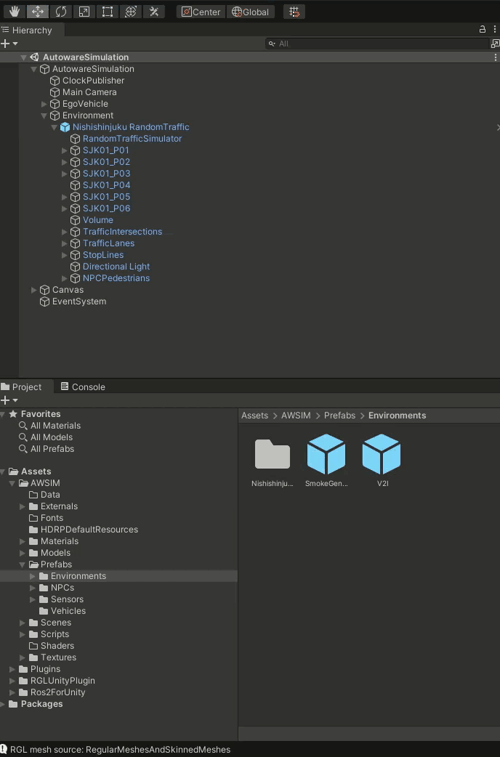Expand NPCPedestrians object

[64, 278]
